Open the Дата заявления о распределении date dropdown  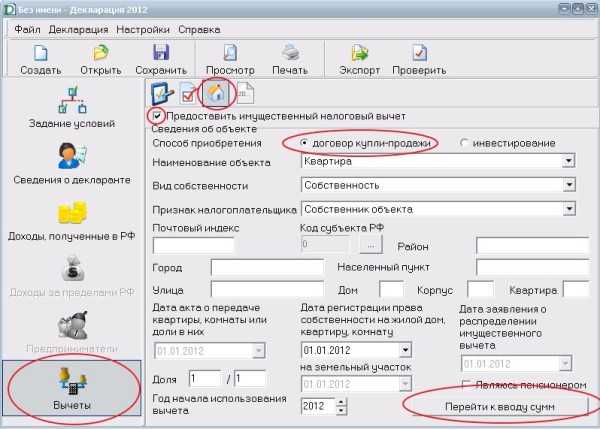tap(565, 364)
